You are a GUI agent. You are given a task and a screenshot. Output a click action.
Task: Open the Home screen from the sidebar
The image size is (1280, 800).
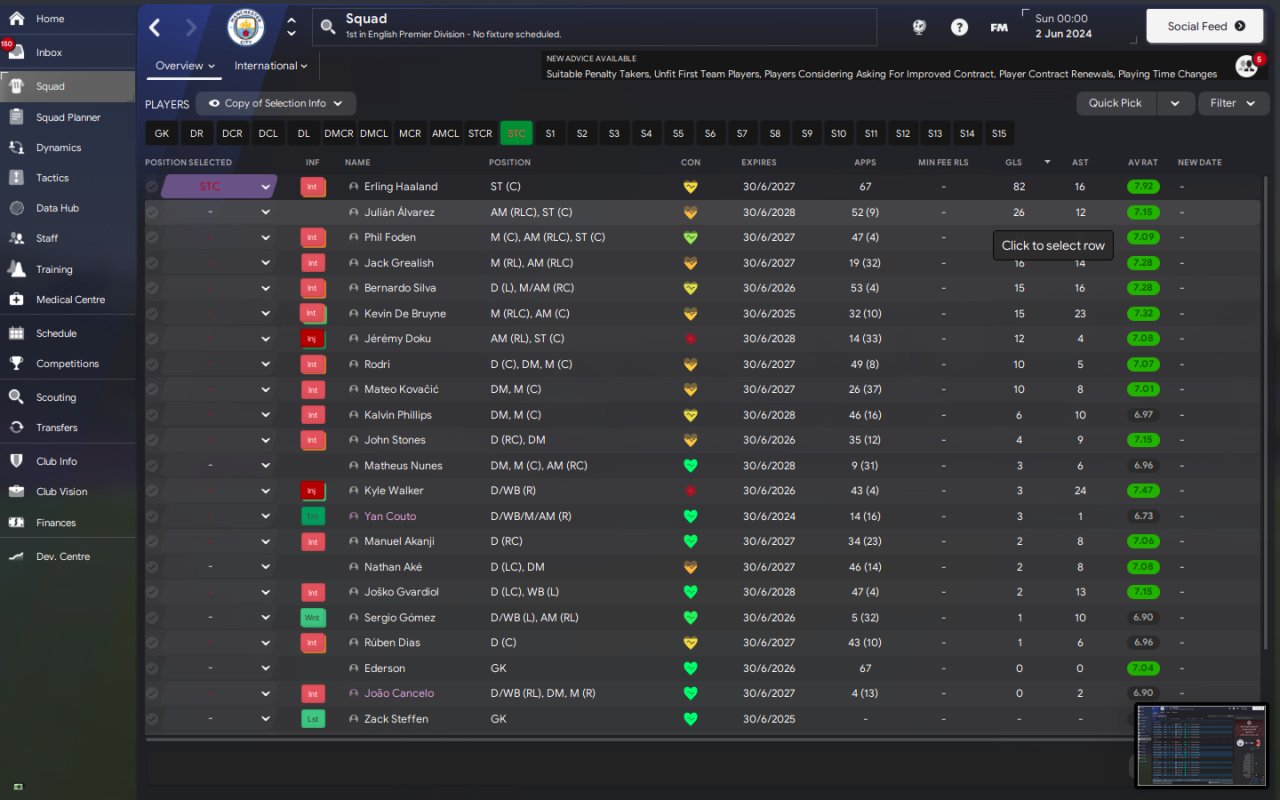[67, 18]
